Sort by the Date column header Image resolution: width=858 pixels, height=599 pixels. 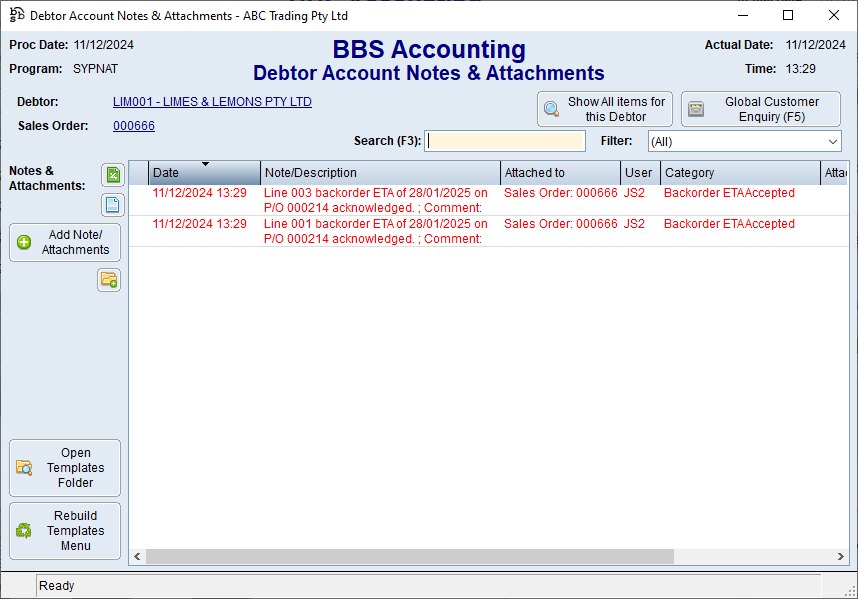point(204,173)
